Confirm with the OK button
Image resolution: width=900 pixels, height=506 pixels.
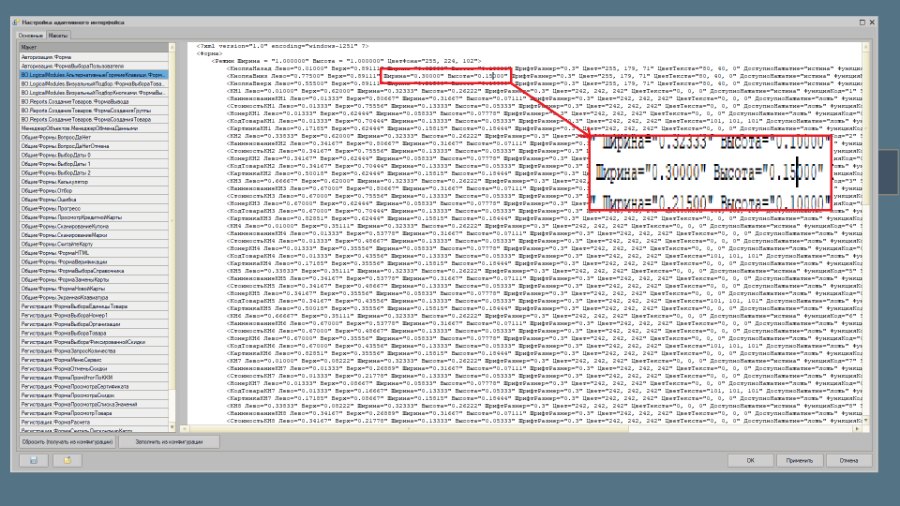tap(750, 460)
